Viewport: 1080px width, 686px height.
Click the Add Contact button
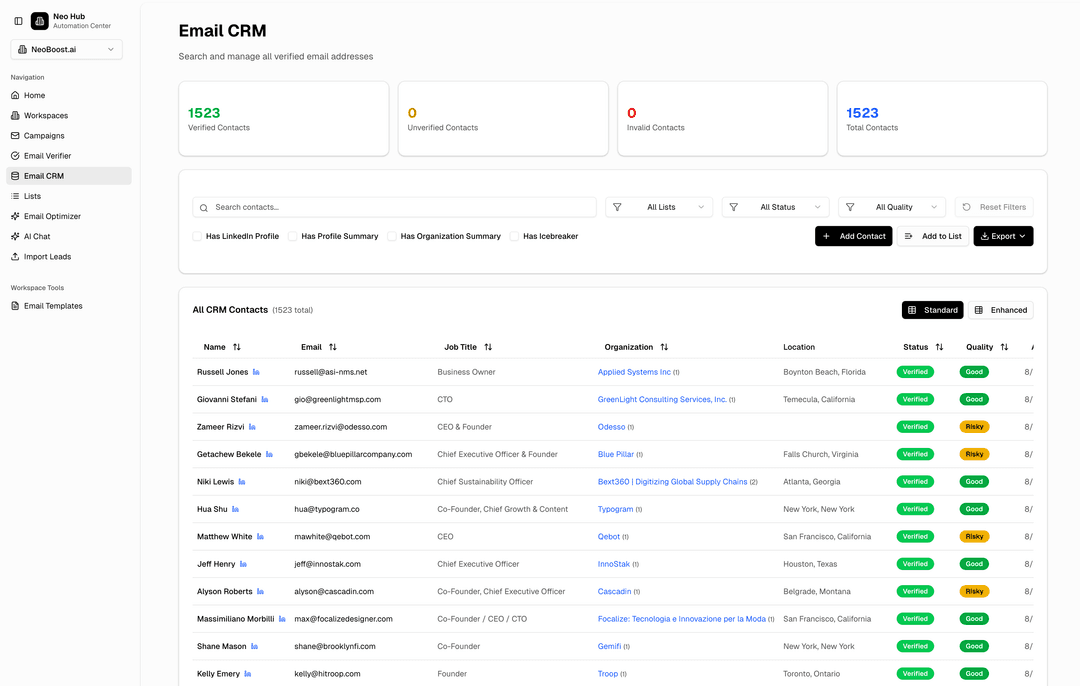(853, 236)
